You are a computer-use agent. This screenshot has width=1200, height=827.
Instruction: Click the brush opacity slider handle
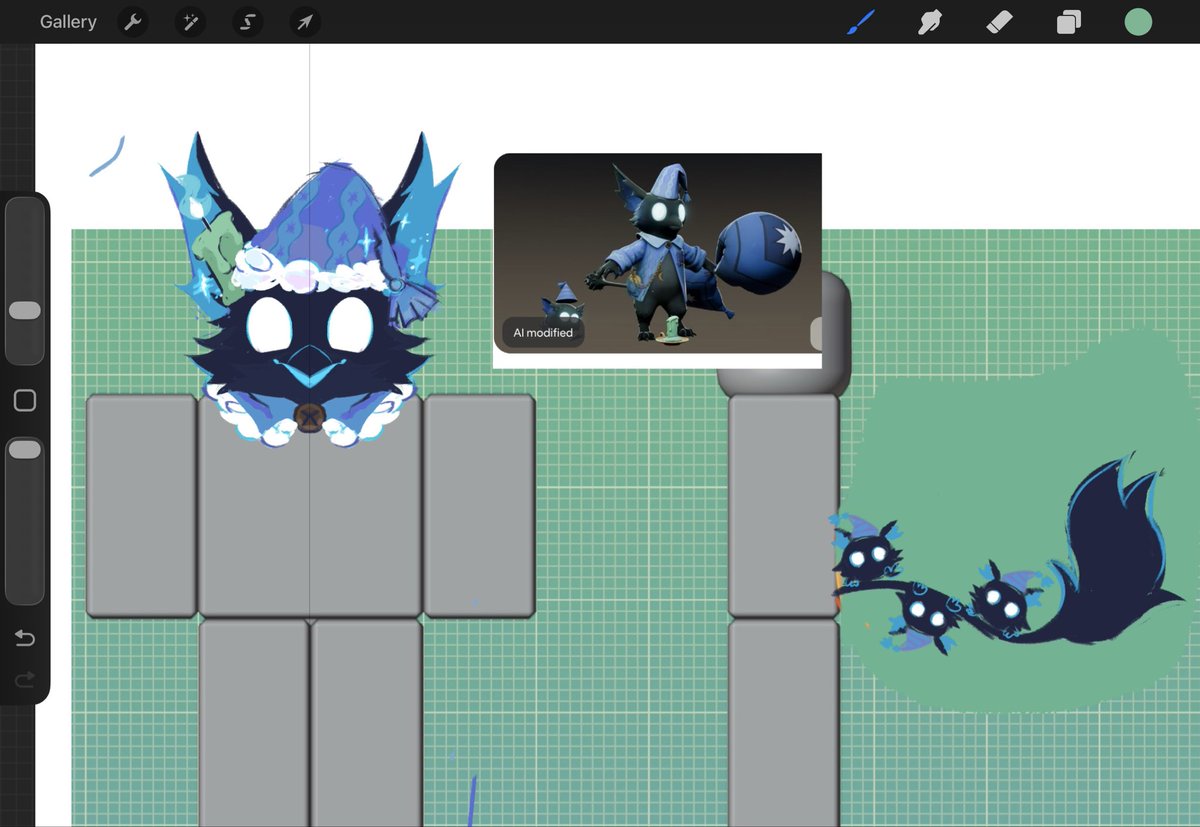(25, 450)
